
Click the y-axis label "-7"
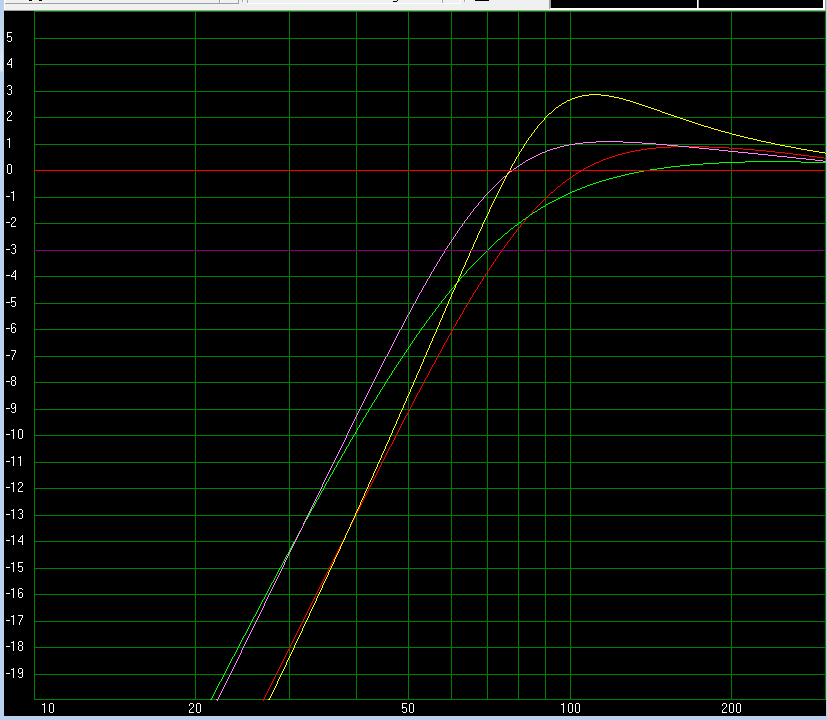11,356
